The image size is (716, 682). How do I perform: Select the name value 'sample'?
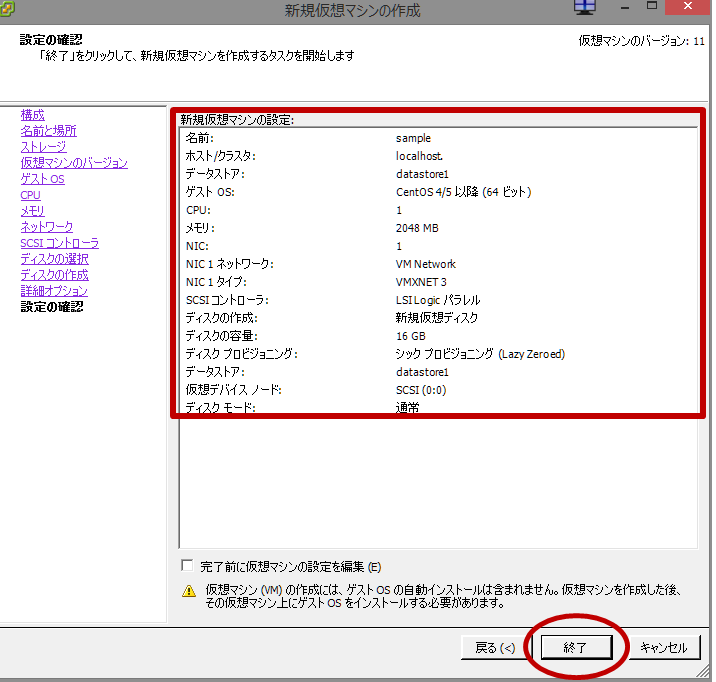click(413, 138)
